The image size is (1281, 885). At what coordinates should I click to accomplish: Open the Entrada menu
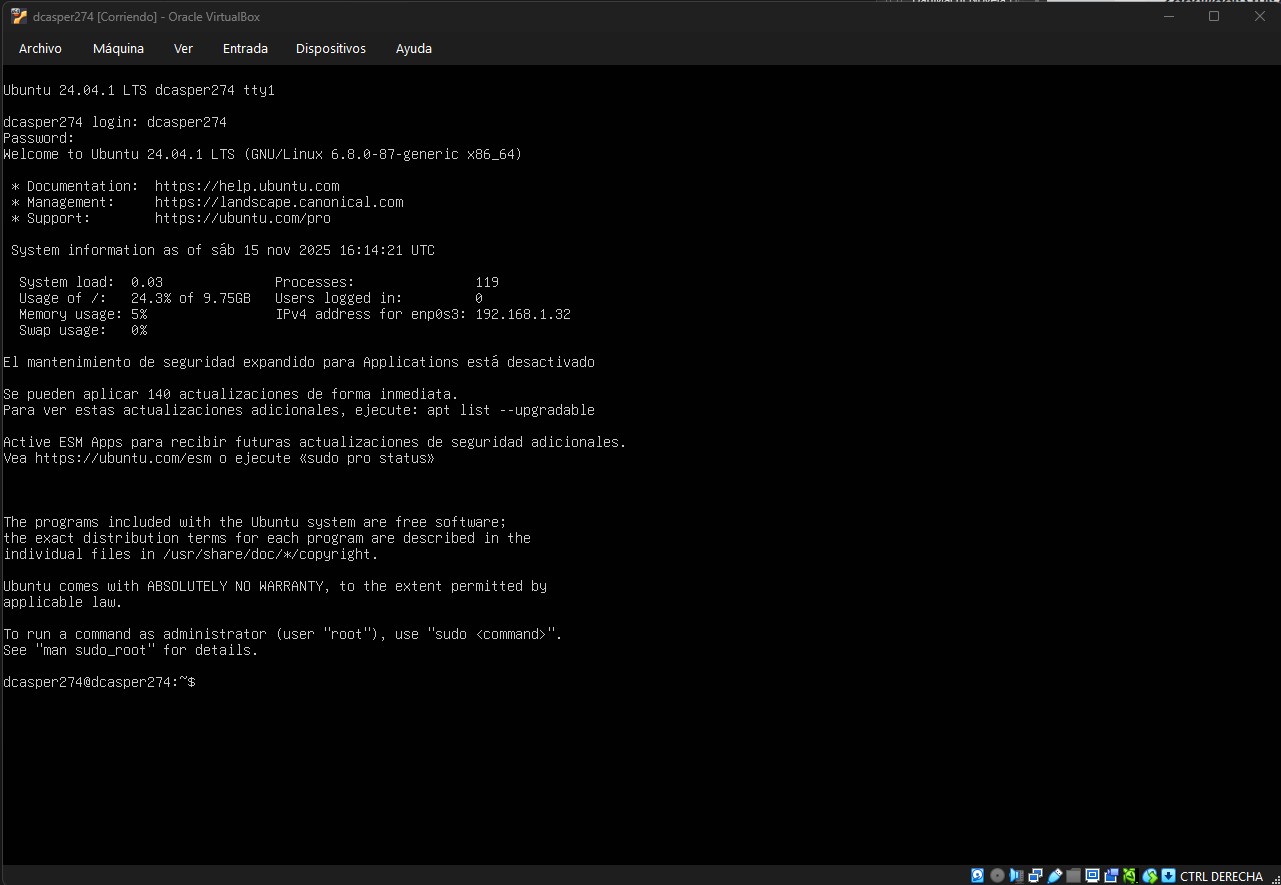click(245, 48)
